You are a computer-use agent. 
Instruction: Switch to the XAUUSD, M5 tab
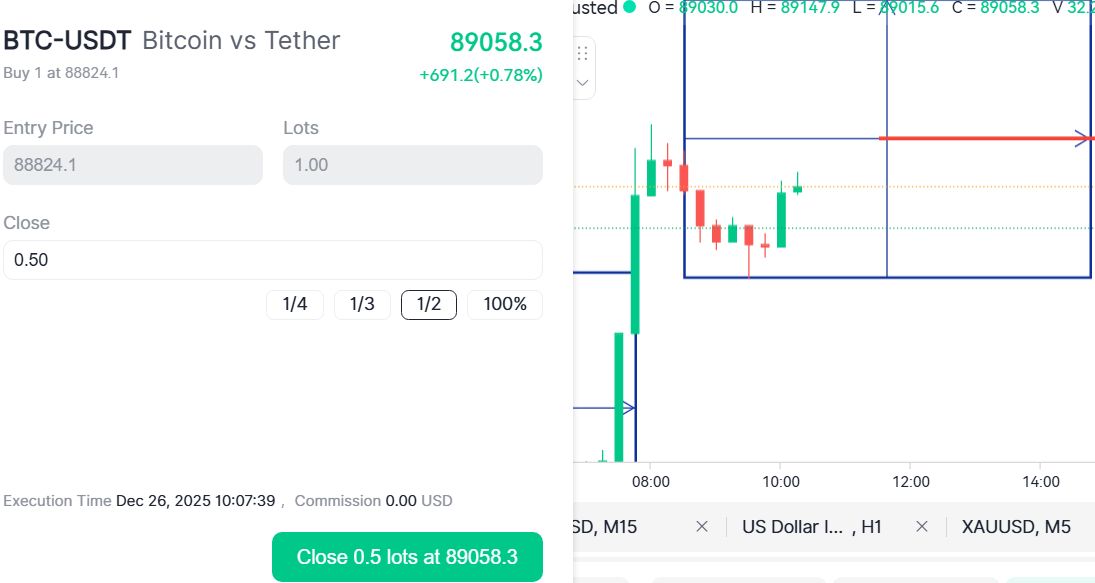[x=1015, y=526]
